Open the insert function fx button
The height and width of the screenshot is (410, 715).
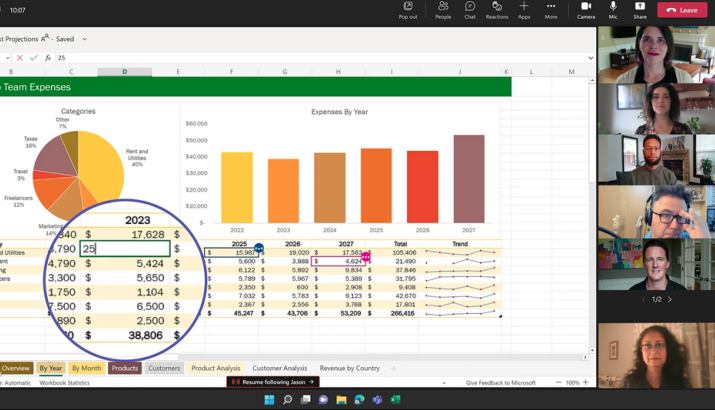(47, 58)
